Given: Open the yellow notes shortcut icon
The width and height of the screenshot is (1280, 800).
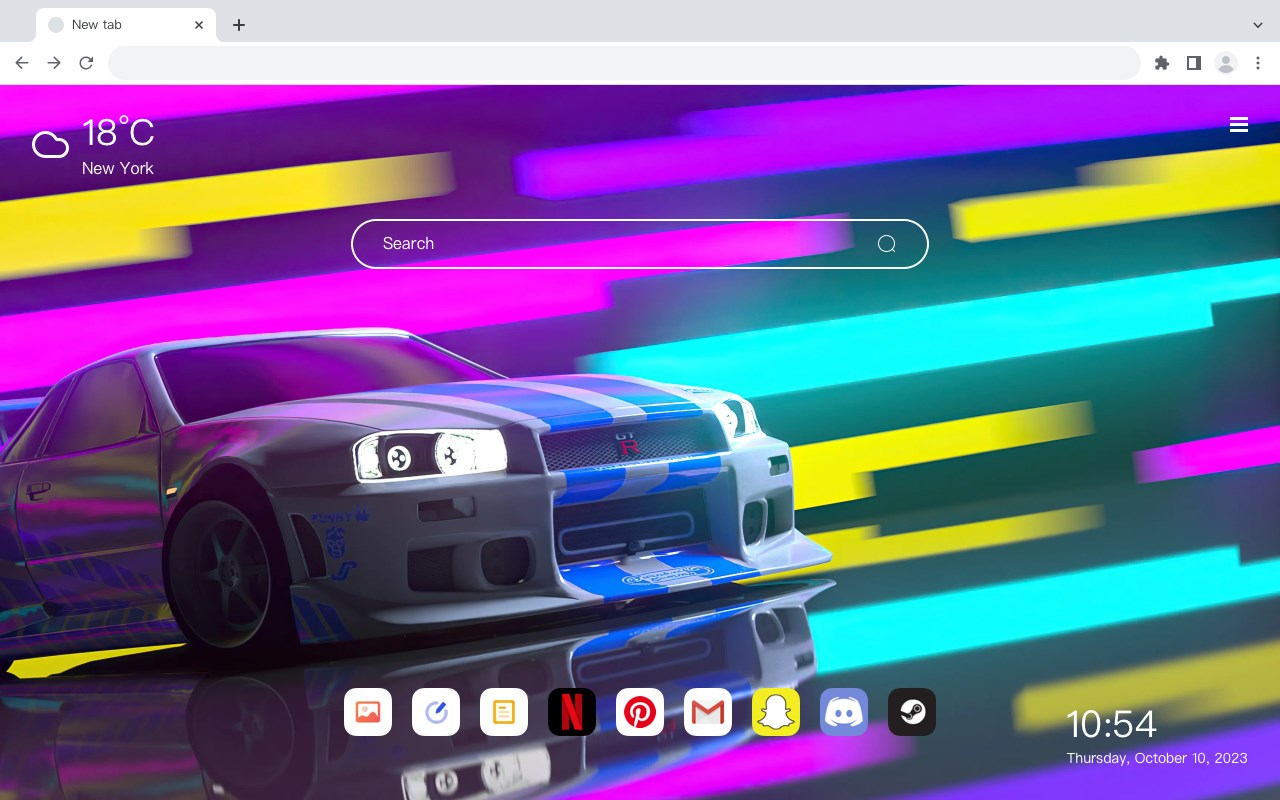Looking at the screenshot, I should click(504, 712).
